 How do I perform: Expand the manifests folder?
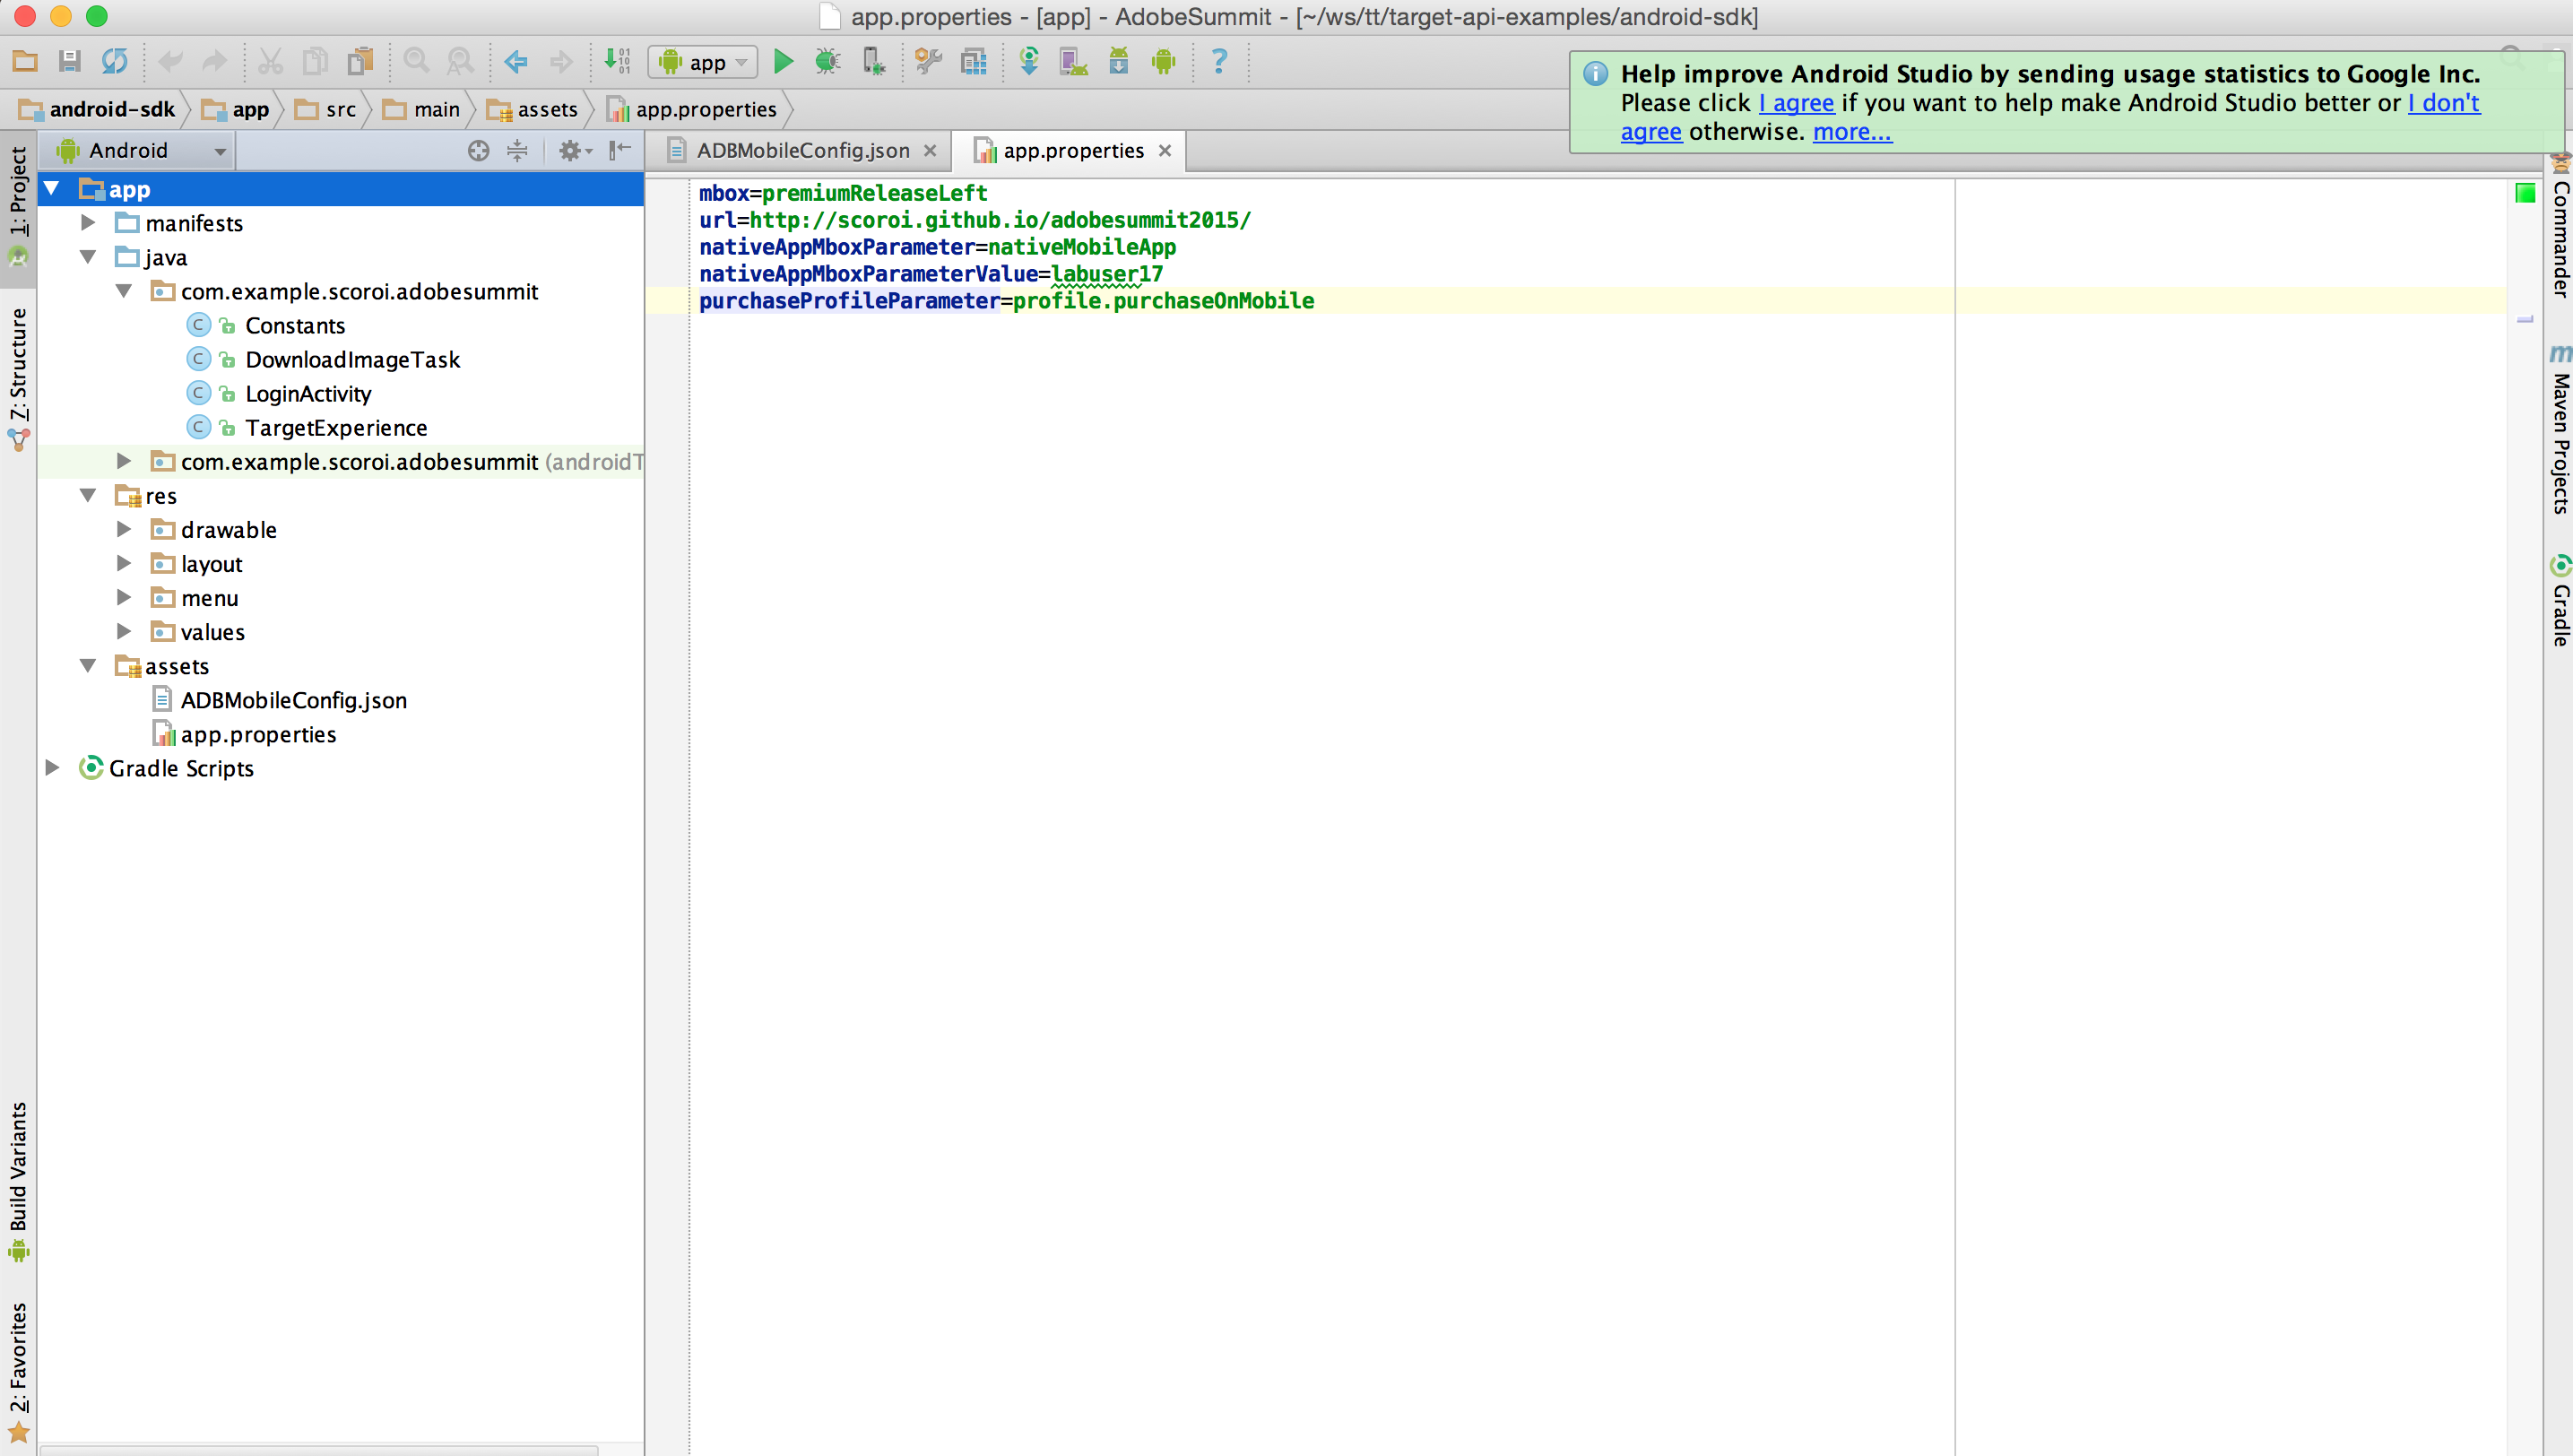(x=88, y=223)
